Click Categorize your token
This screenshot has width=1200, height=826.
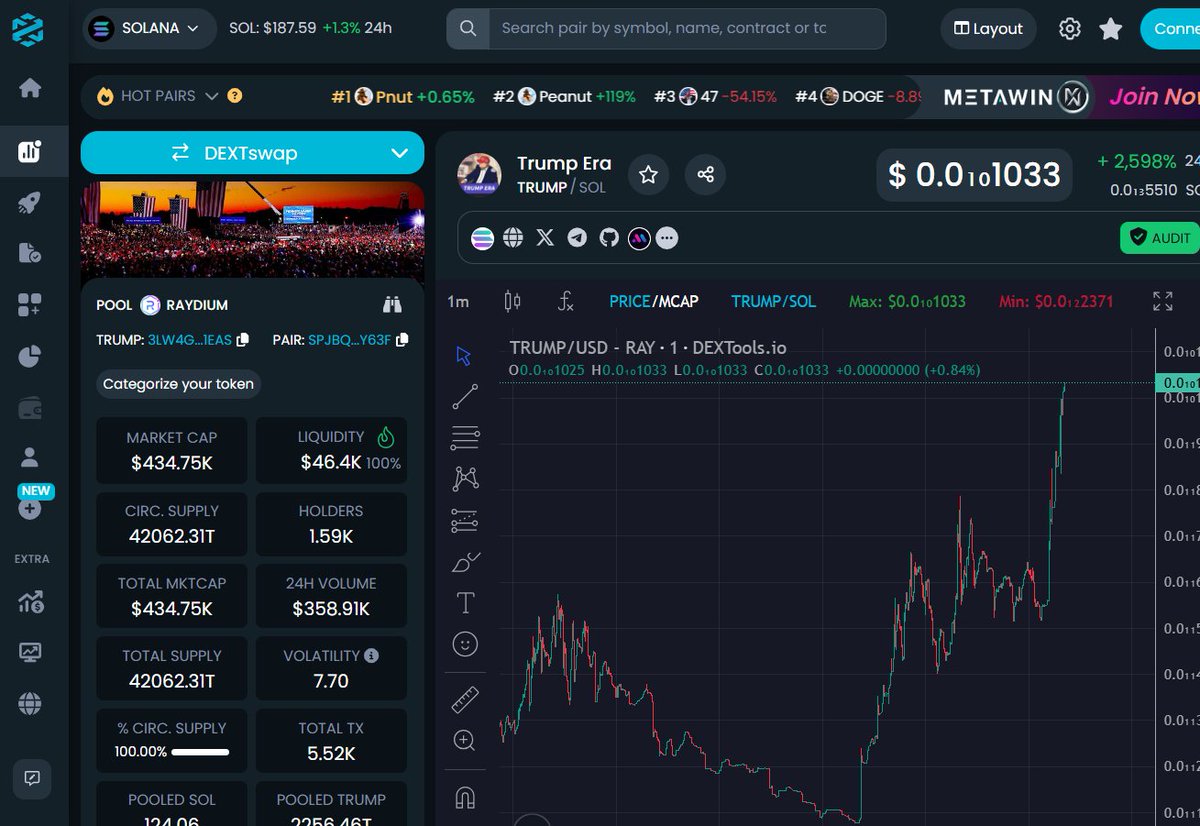point(179,384)
